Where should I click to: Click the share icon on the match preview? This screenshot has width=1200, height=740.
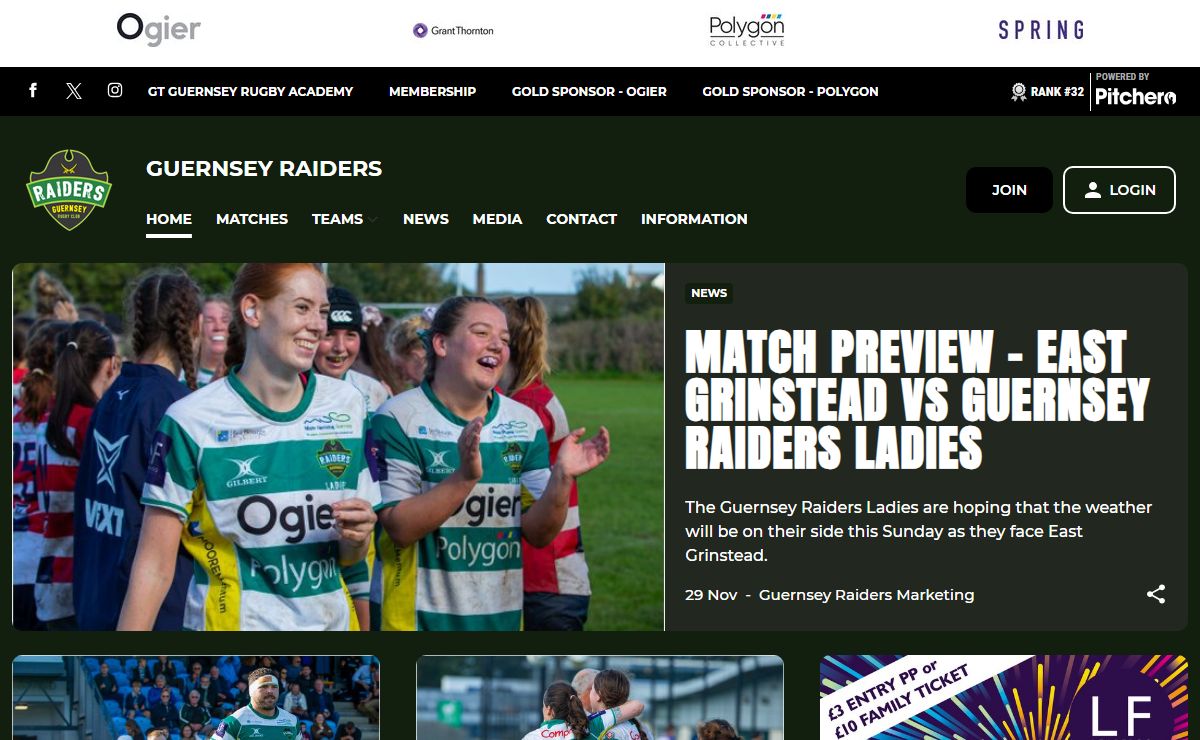1156,594
